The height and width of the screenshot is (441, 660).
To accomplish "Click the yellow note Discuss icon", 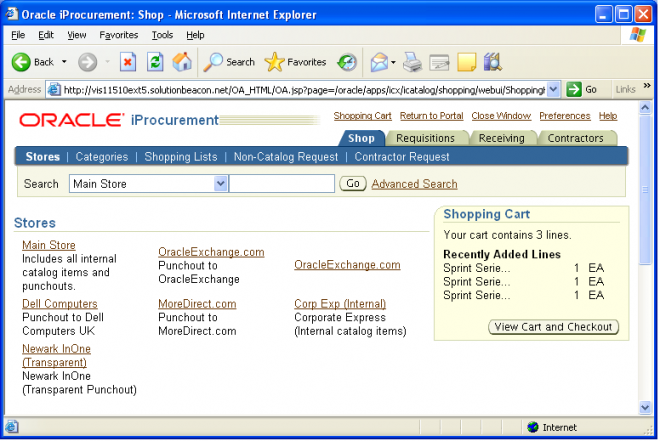I will tap(466, 62).
